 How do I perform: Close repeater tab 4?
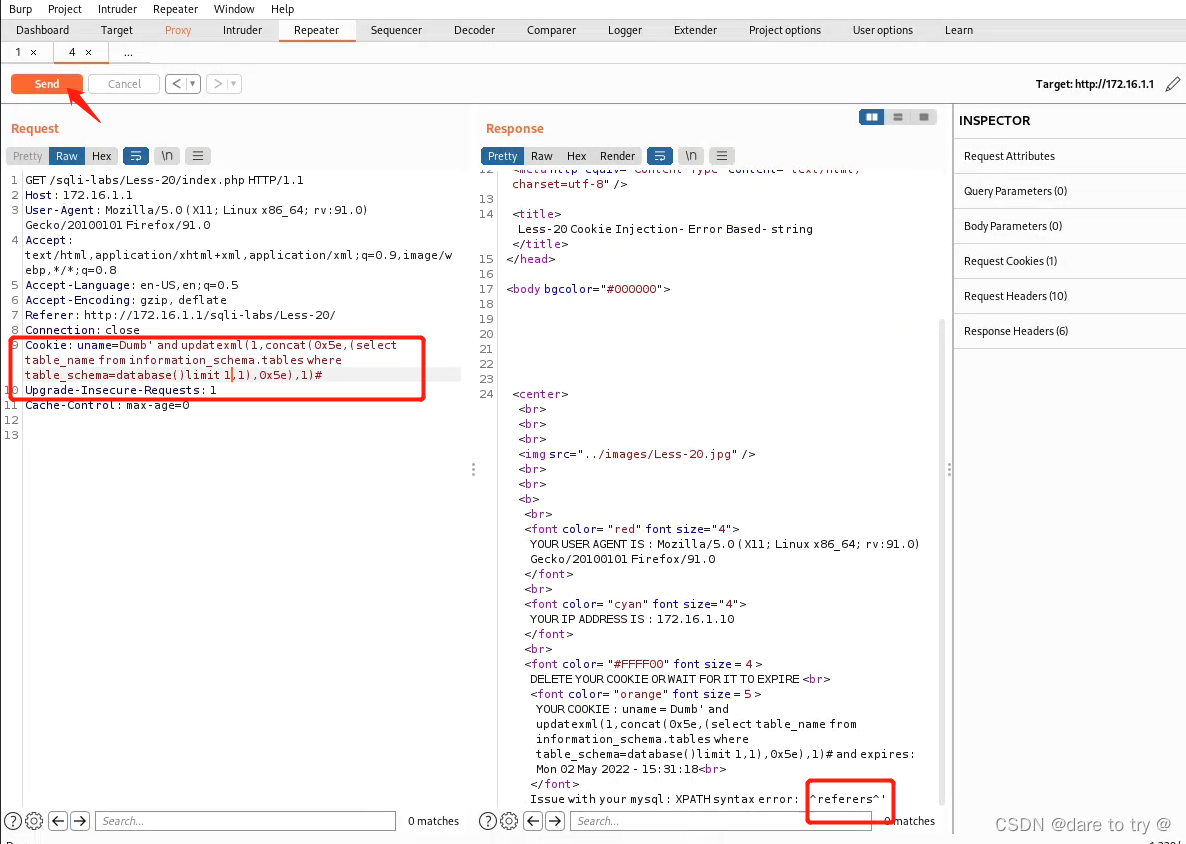pos(88,52)
